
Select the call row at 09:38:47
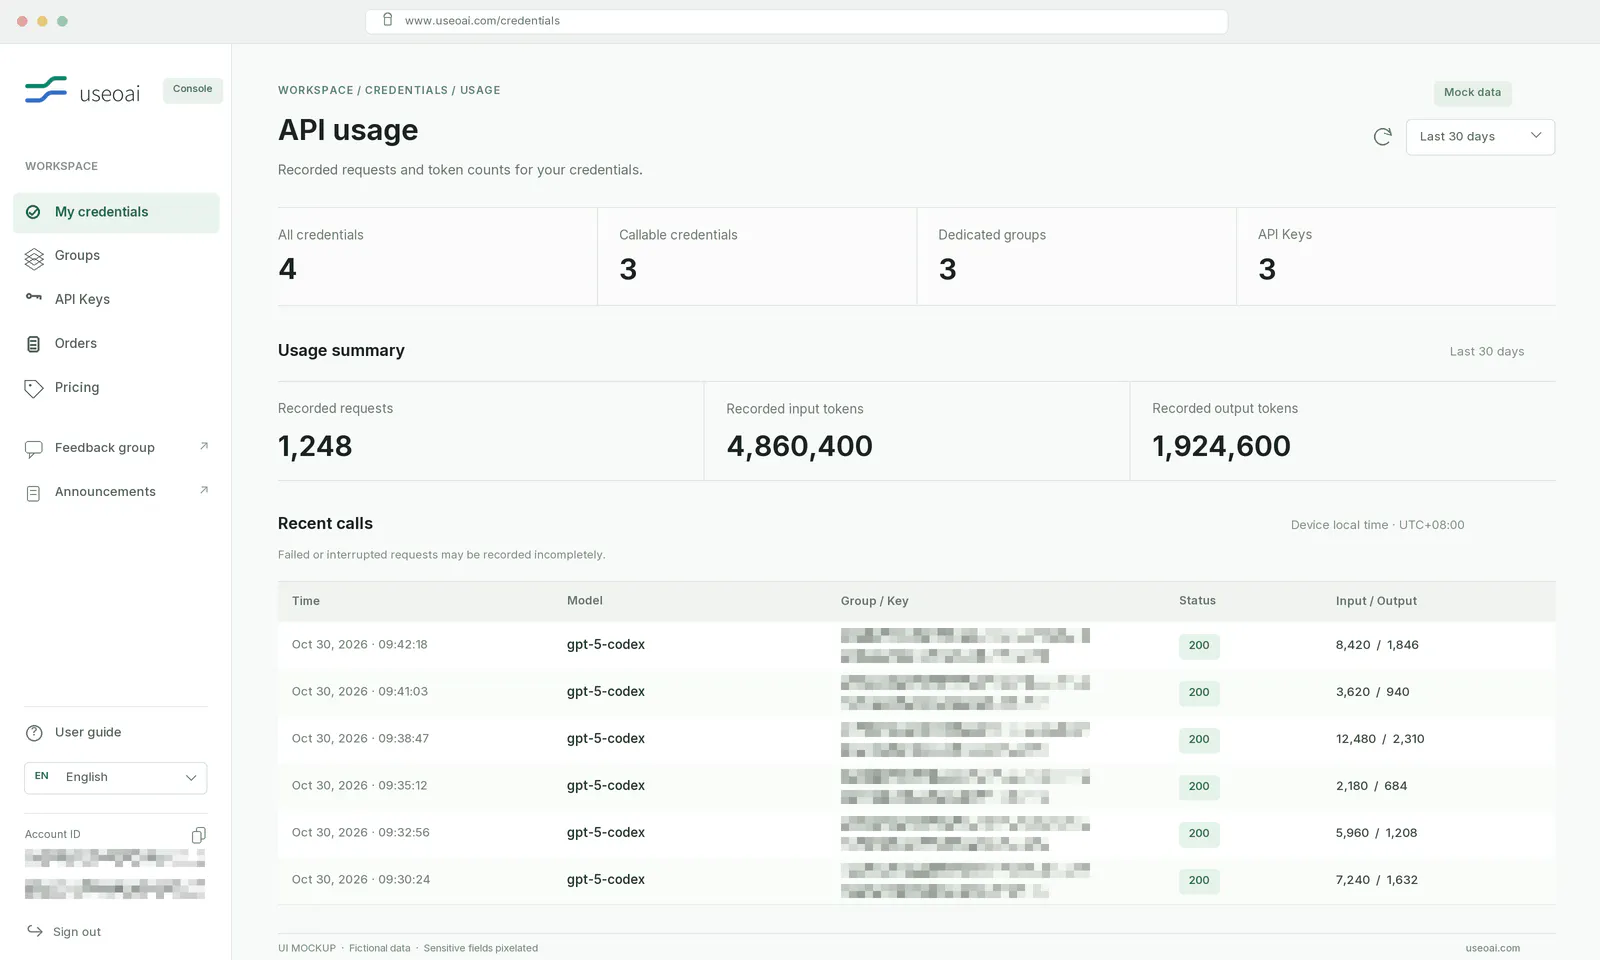click(x=916, y=739)
